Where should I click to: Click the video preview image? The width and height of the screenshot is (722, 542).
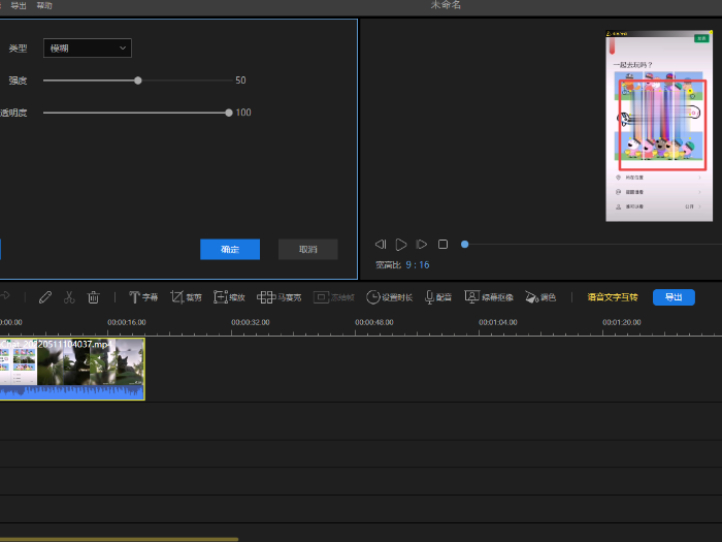[x=659, y=126]
